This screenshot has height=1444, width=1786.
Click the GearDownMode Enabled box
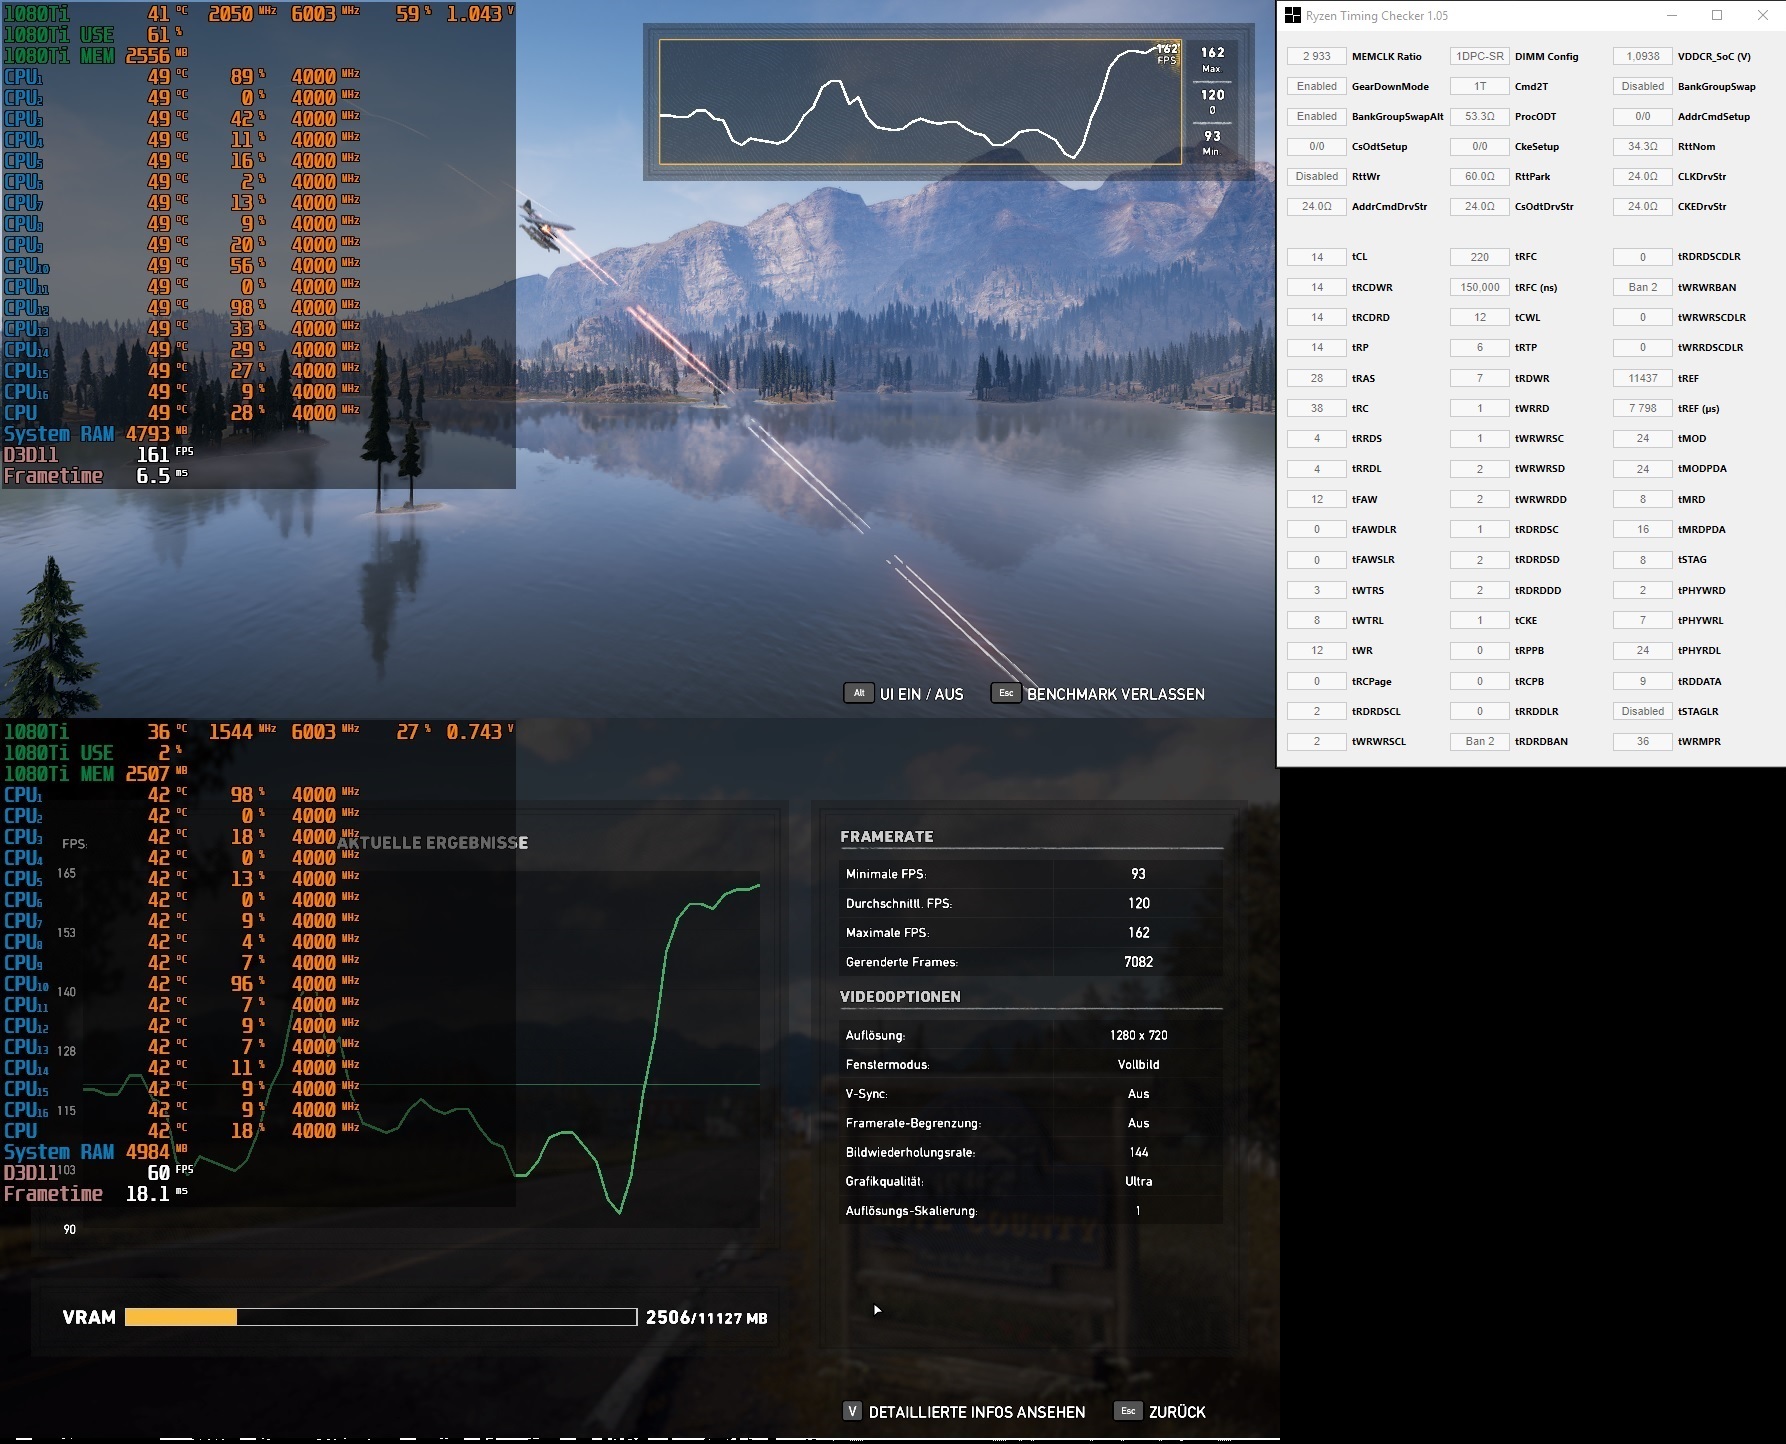[1317, 86]
